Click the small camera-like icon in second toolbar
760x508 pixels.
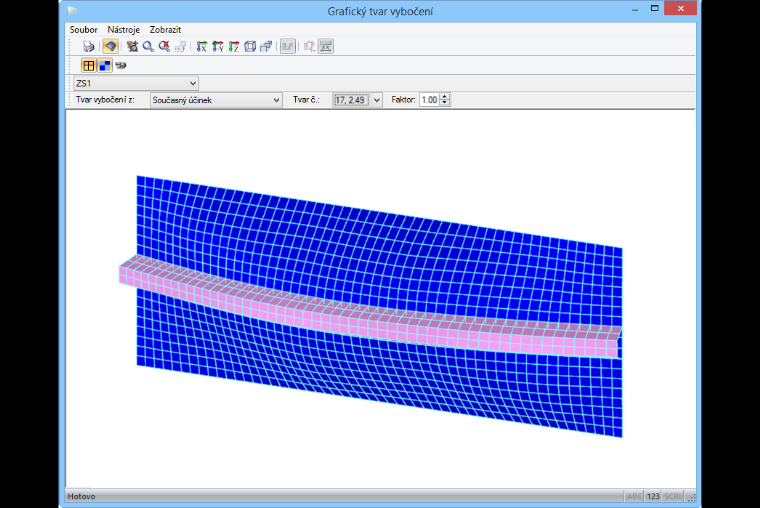(x=121, y=65)
